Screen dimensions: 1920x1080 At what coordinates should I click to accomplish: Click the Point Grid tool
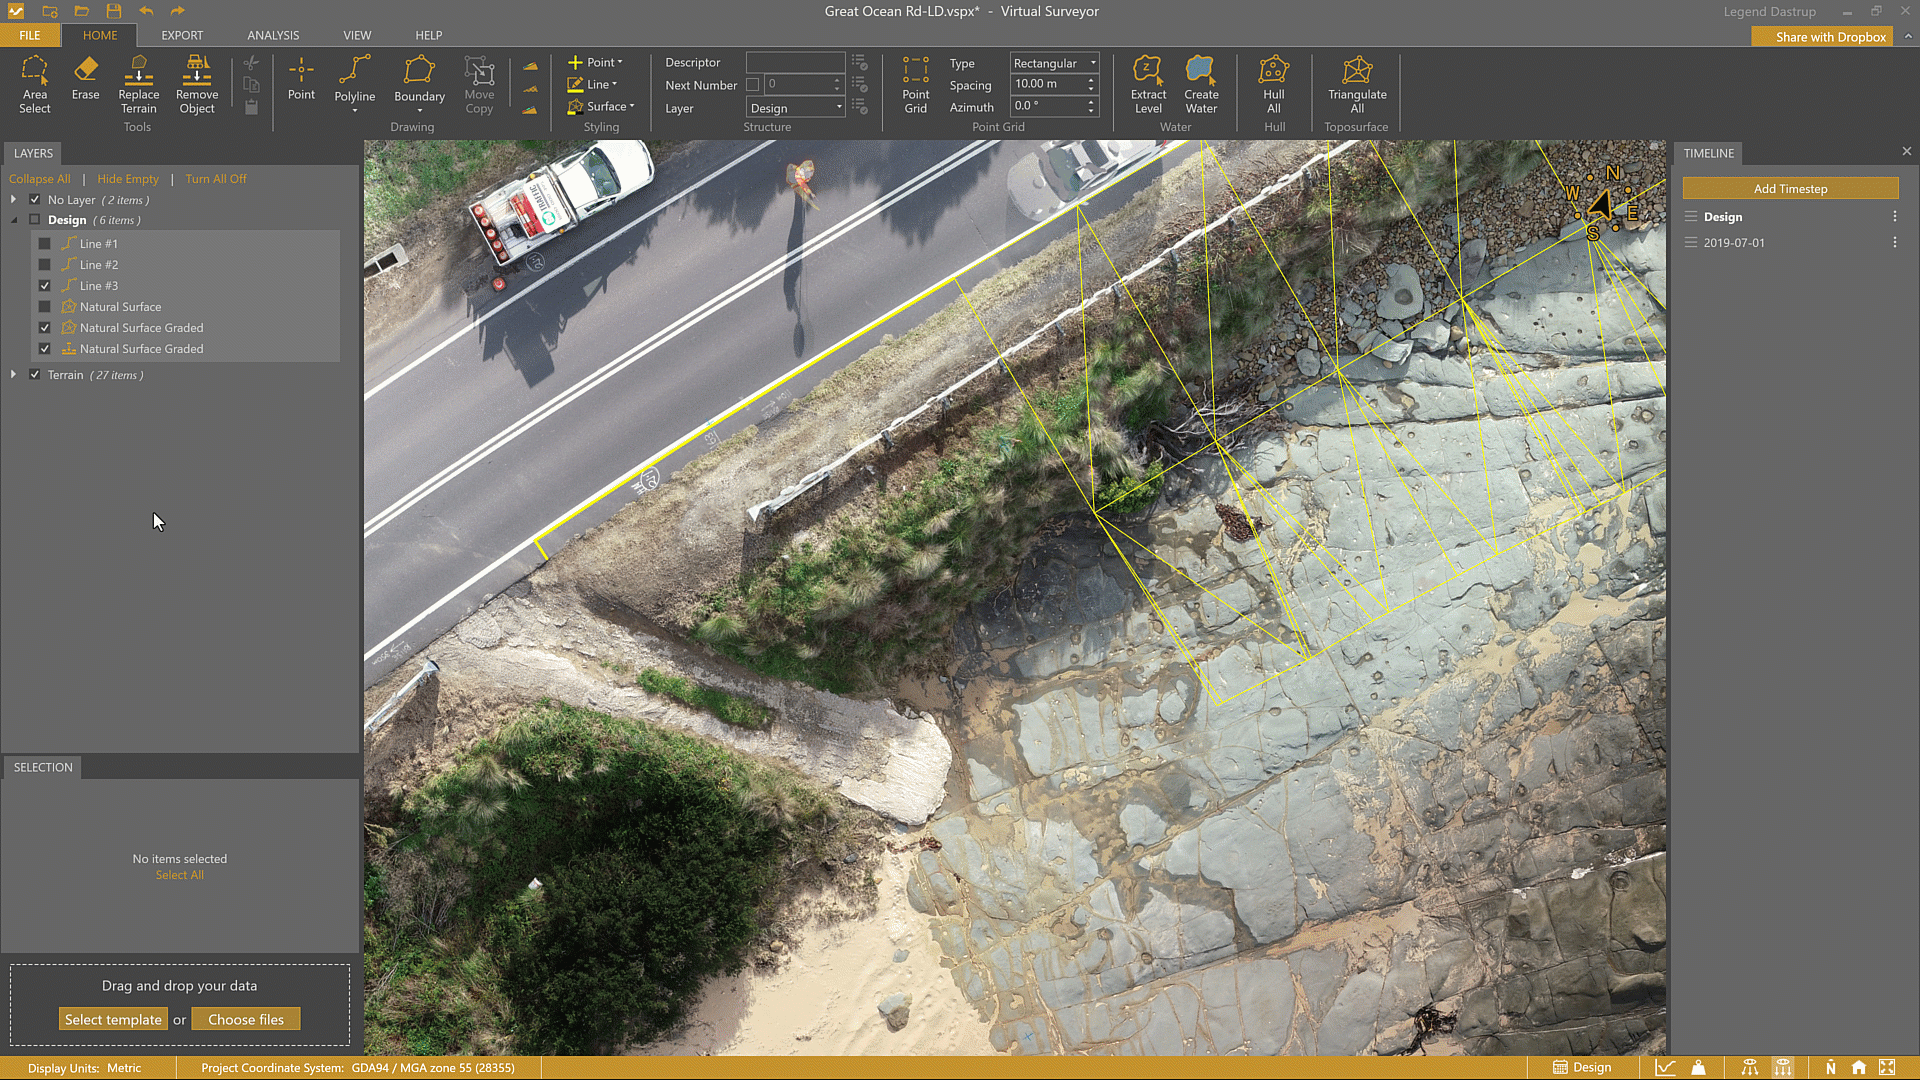click(915, 84)
